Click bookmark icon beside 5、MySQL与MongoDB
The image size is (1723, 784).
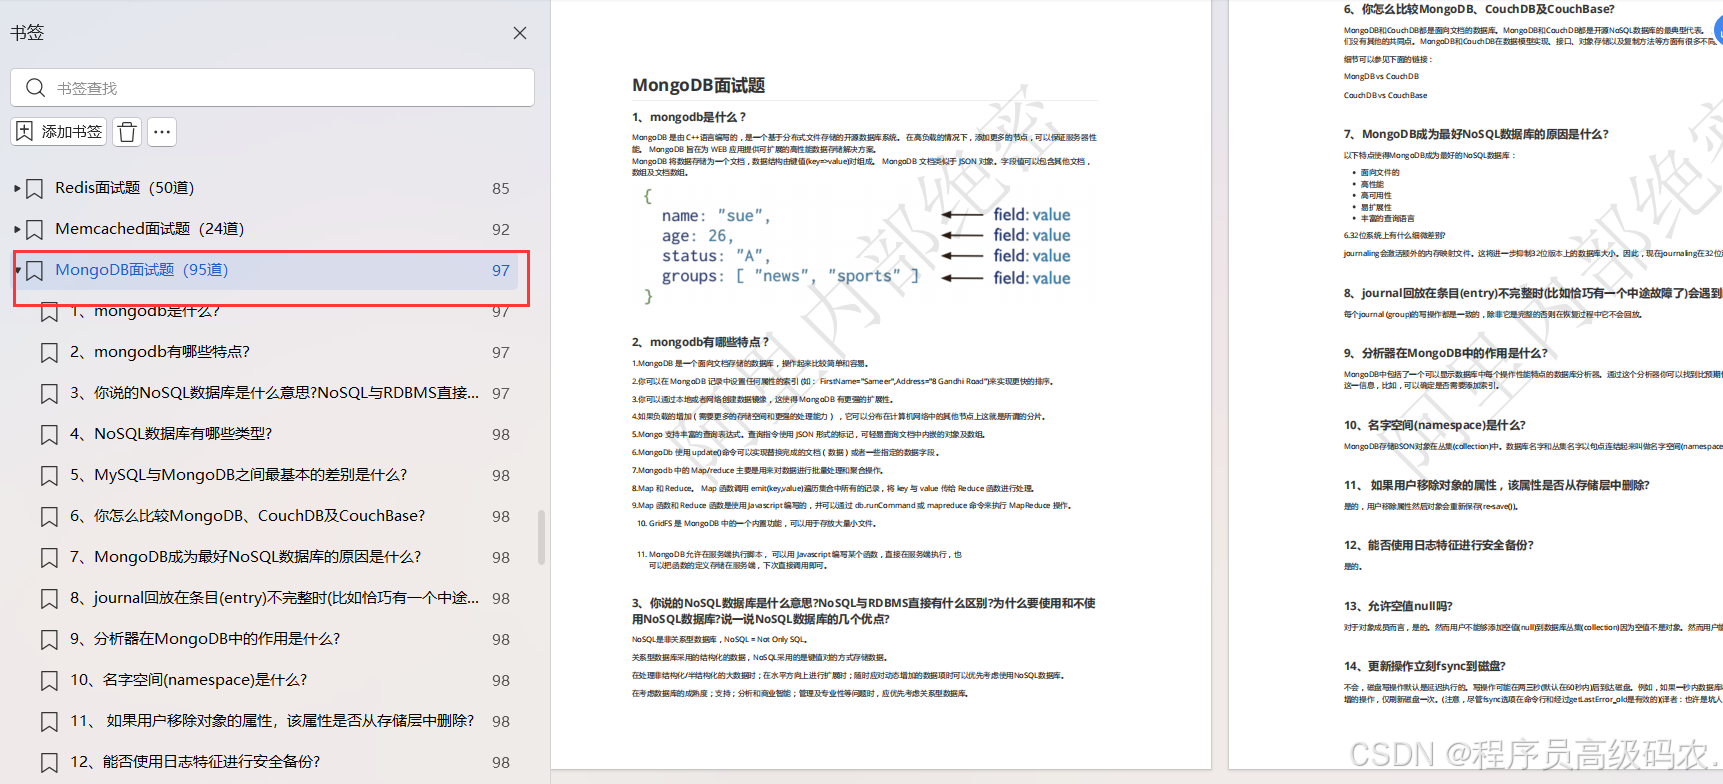(49, 475)
